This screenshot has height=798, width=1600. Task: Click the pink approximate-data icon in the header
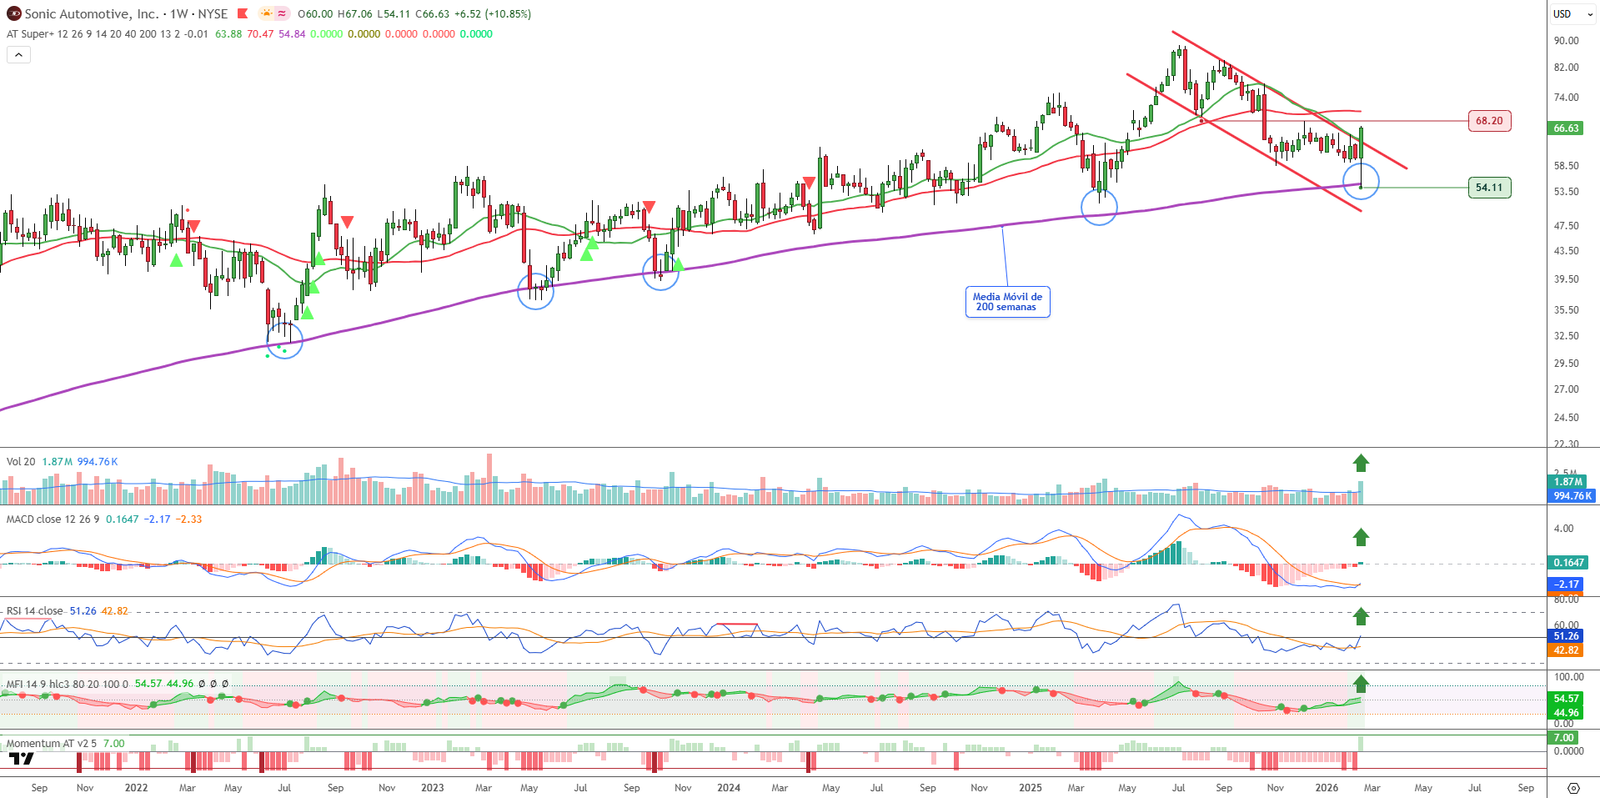click(282, 14)
